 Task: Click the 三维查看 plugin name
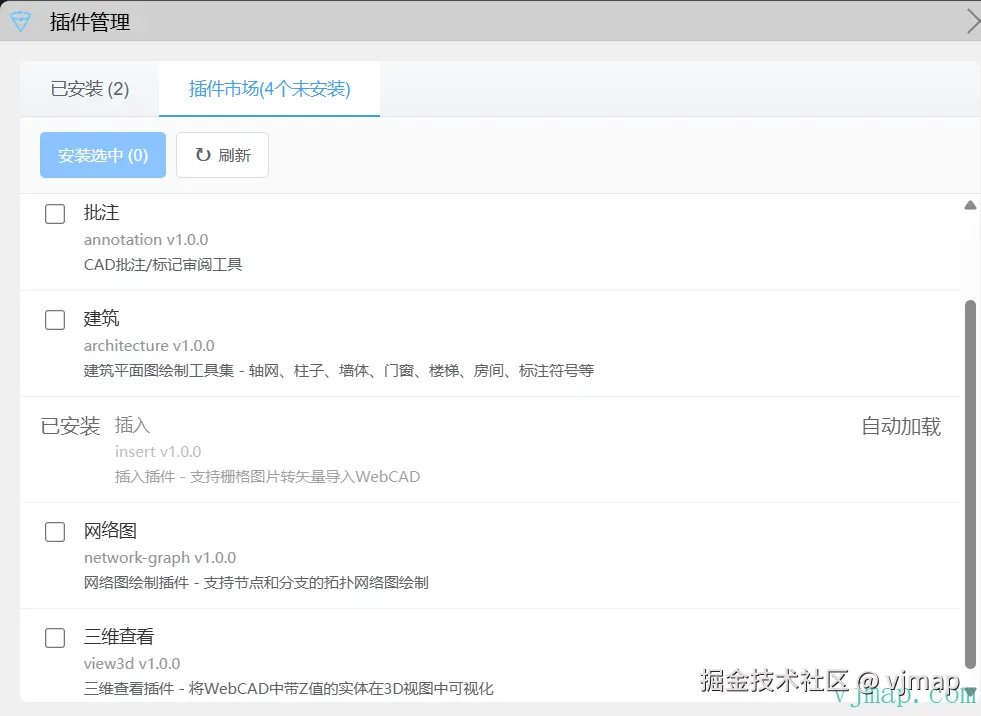pyautogui.click(x=119, y=637)
